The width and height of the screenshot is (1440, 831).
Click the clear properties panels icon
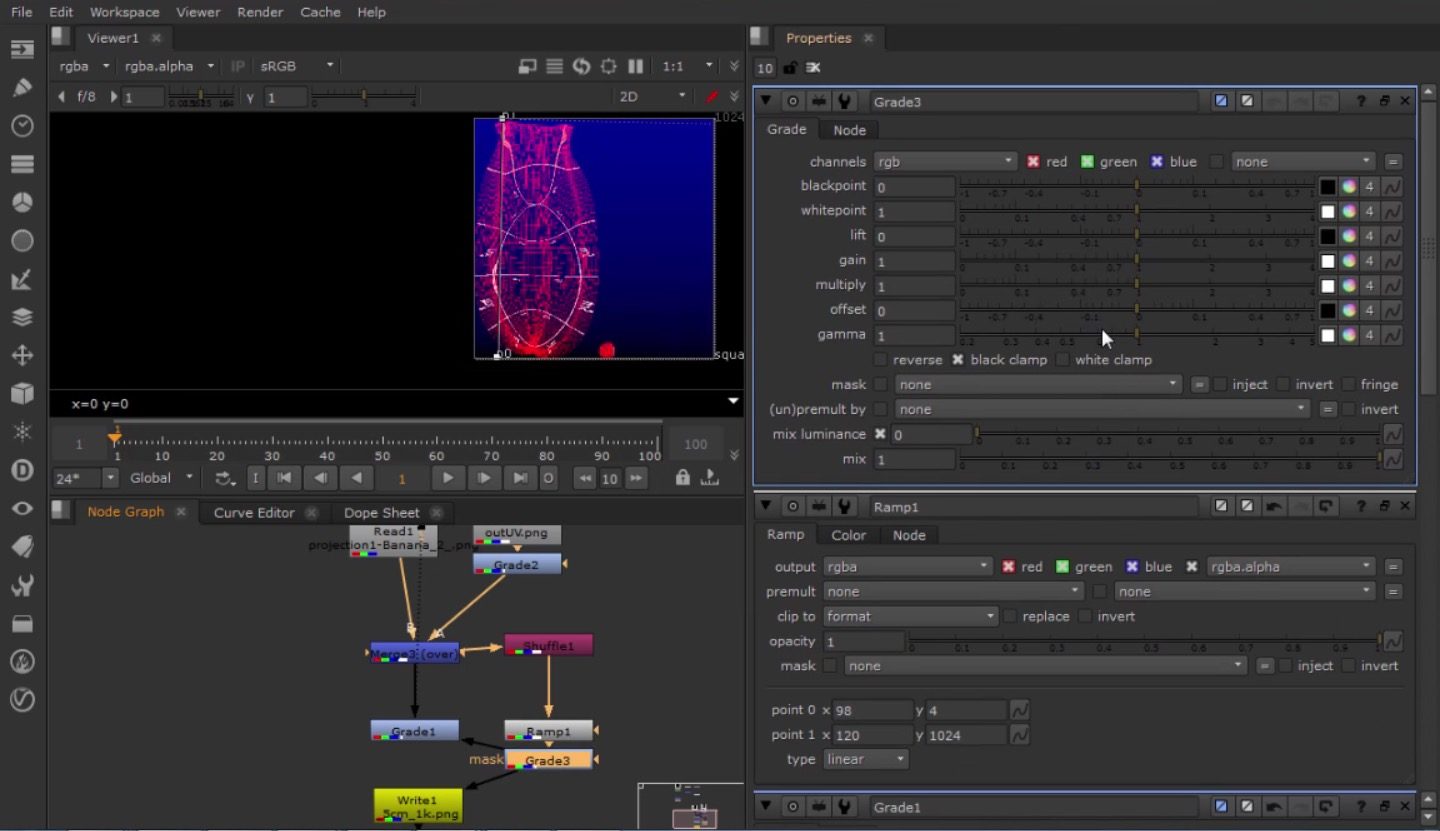click(x=813, y=68)
